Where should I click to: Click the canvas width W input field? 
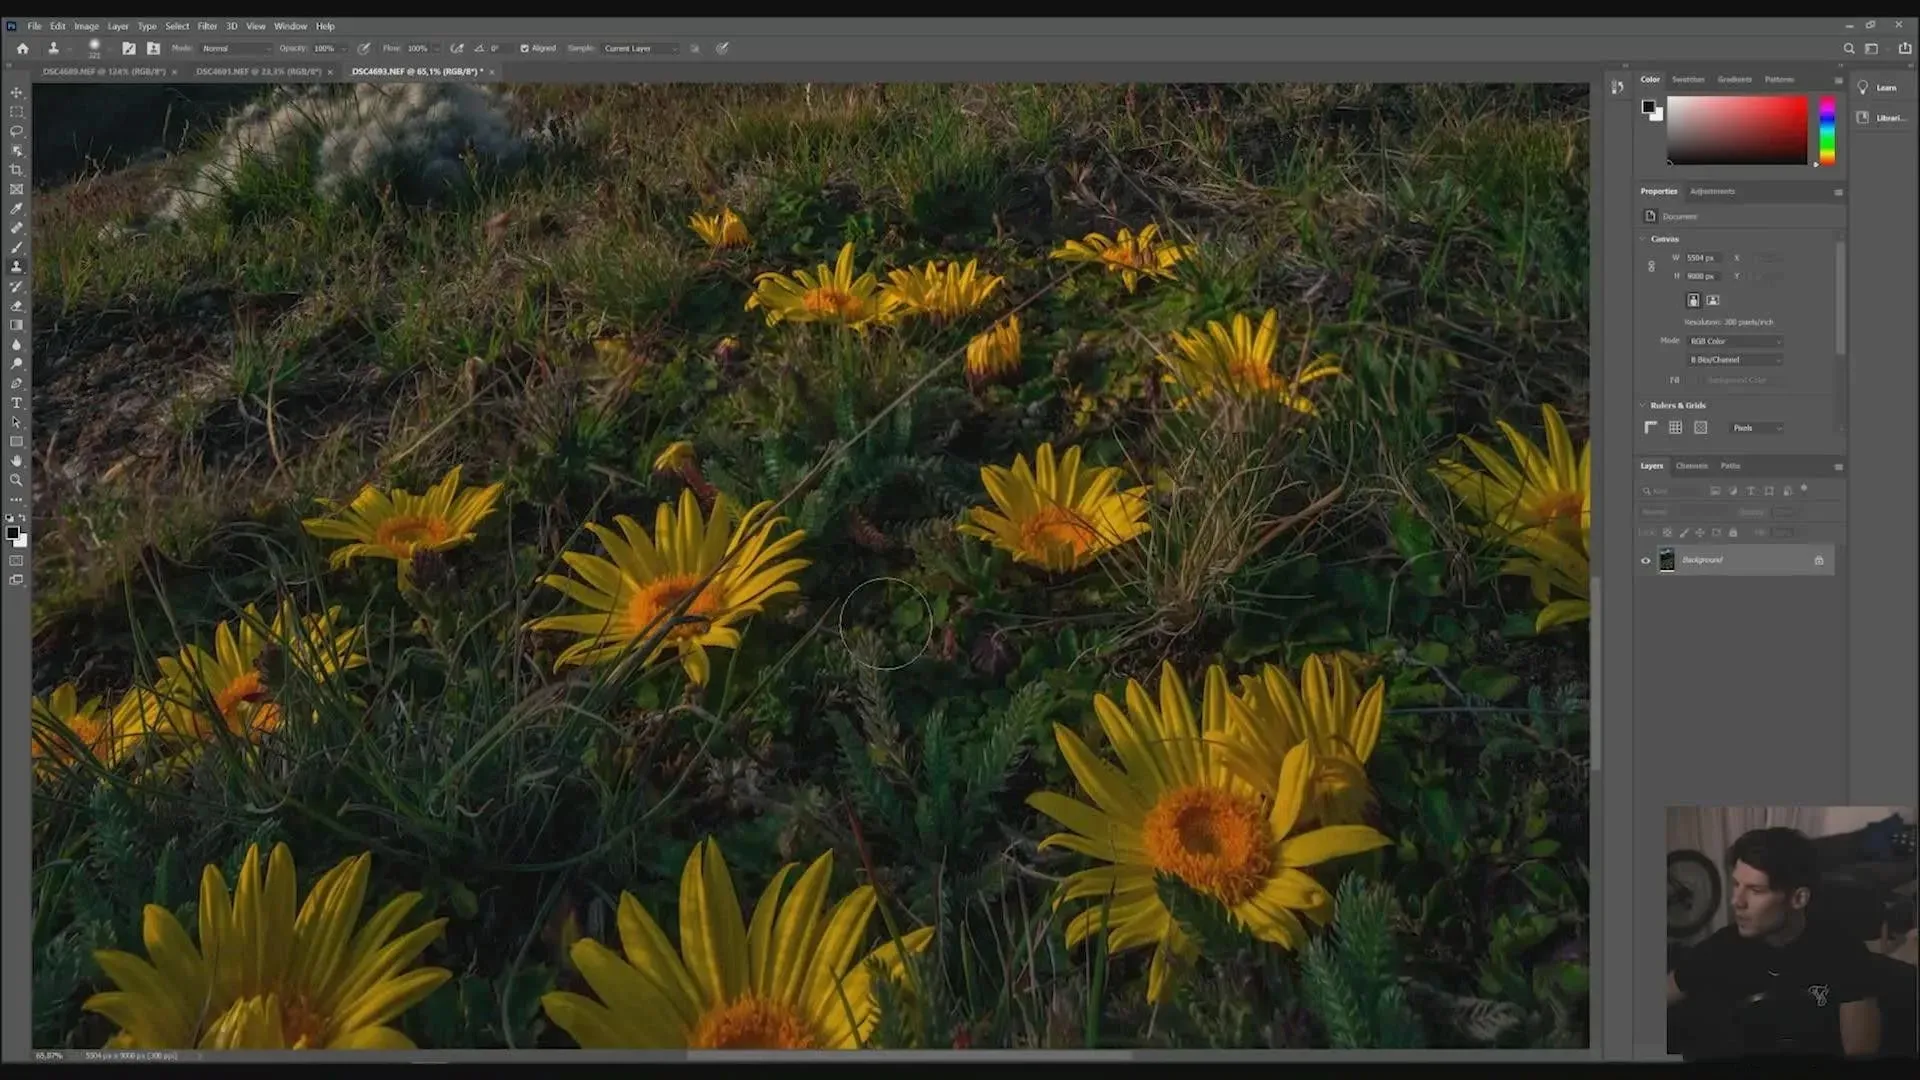pos(1706,258)
